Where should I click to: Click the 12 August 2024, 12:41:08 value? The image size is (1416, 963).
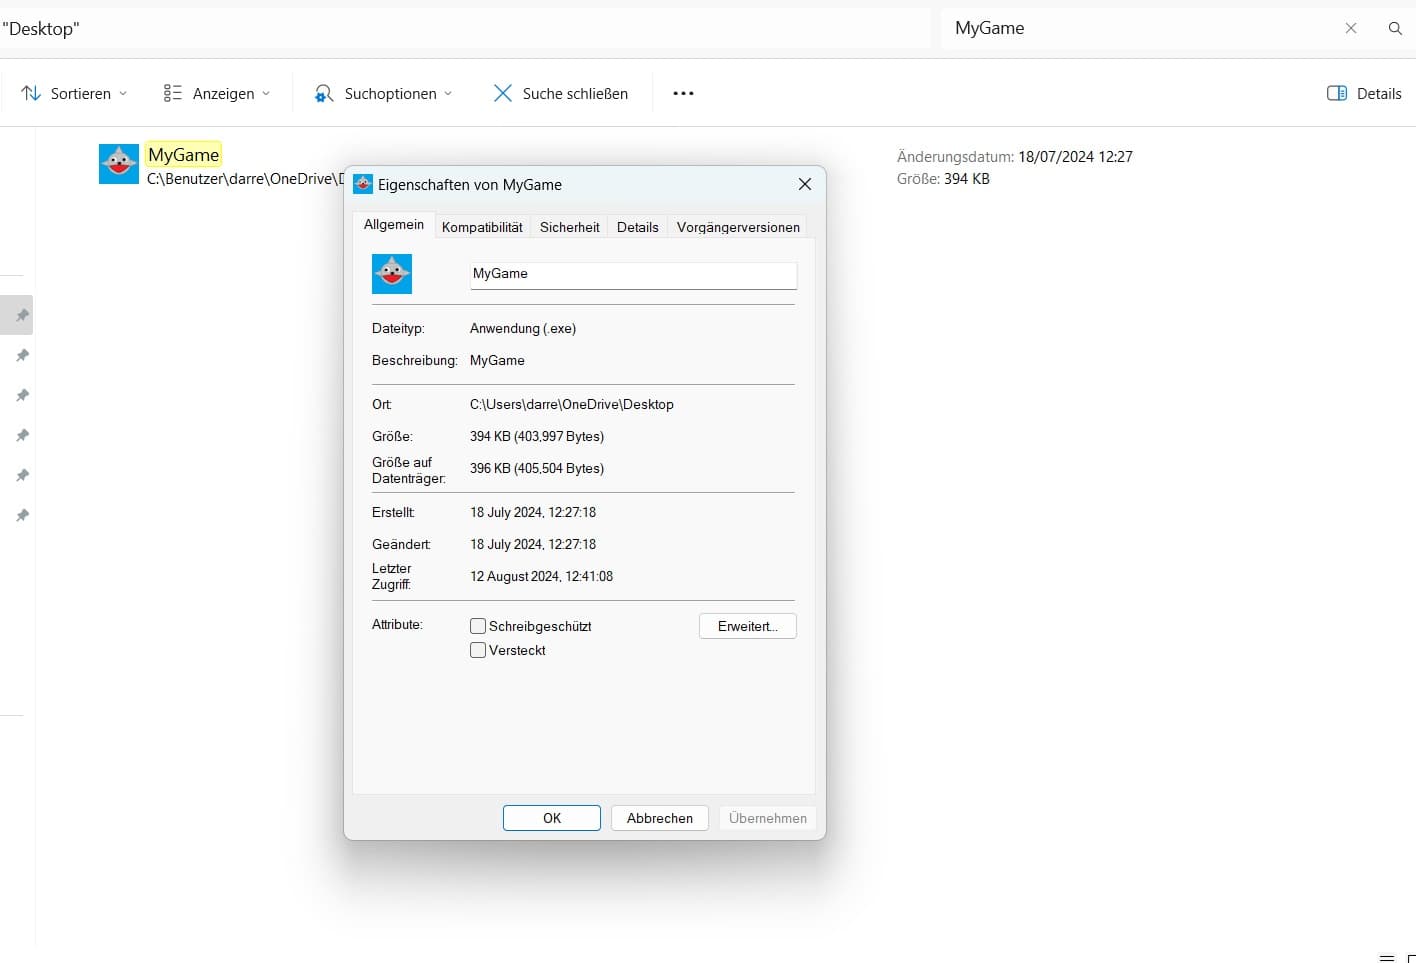point(542,576)
